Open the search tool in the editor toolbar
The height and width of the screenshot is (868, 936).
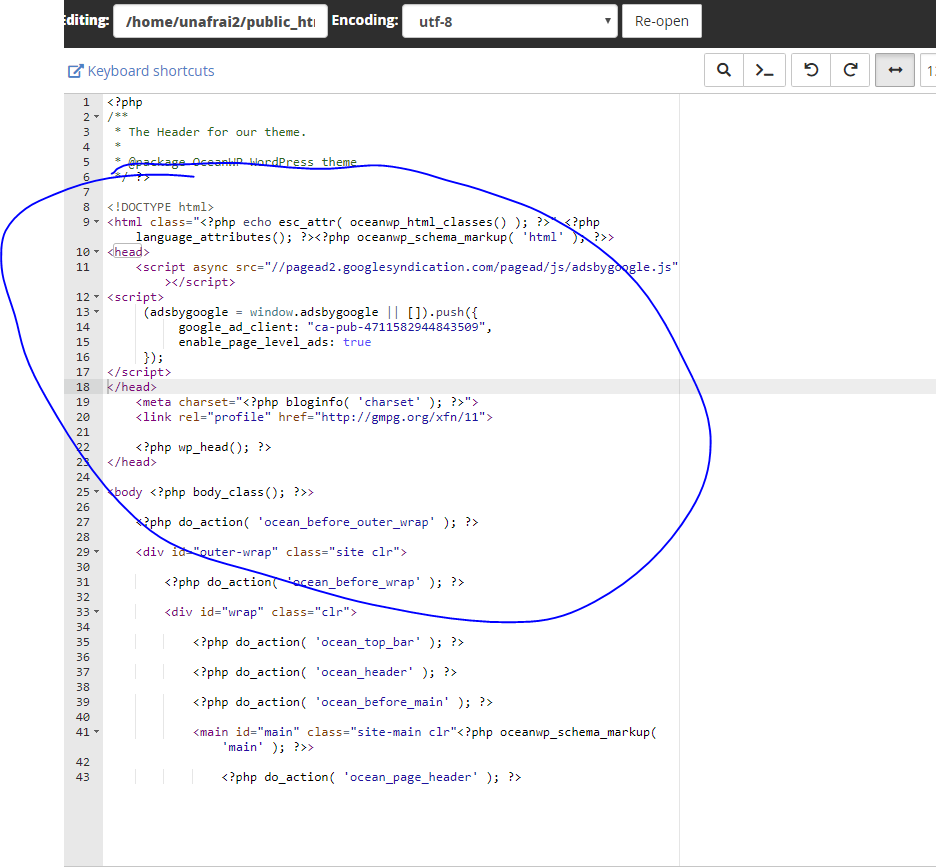[x=724, y=70]
